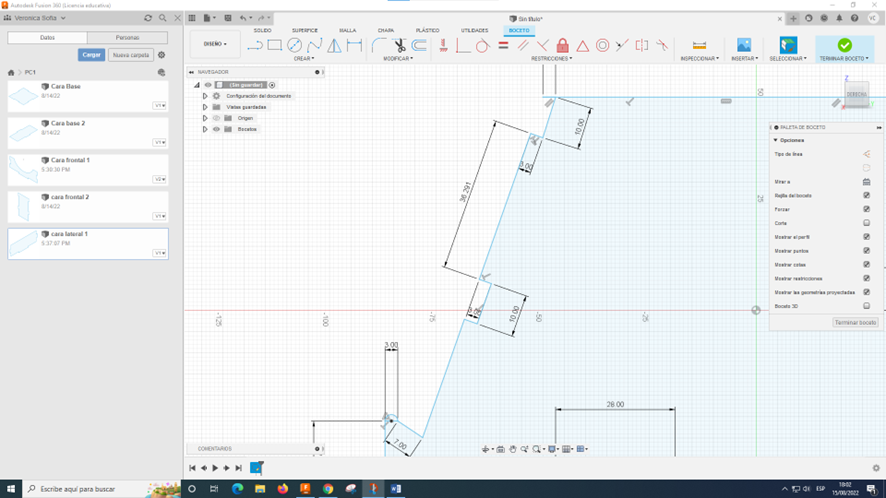Collapse the Opciones section
The image size is (886, 498).
(776, 140)
